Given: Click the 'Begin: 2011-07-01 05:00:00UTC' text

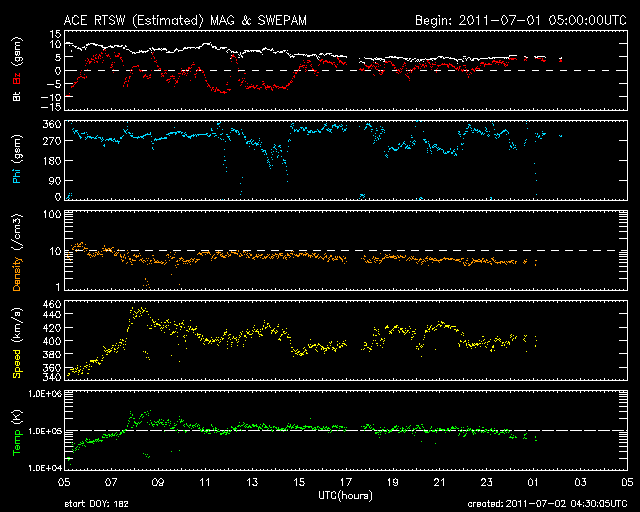Looking at the screenshot, I should (521, 20).
